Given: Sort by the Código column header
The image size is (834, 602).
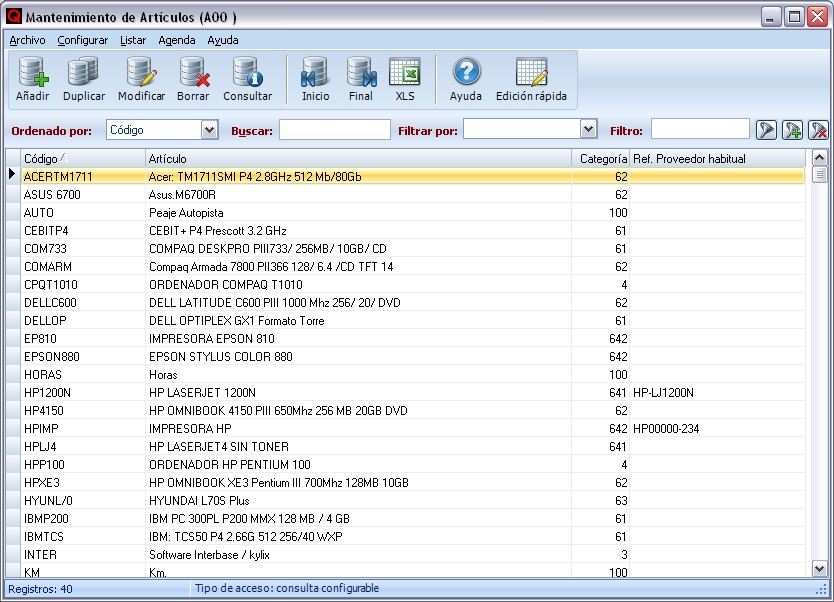Looking at the screenshot, I should [x=82, y=158].
